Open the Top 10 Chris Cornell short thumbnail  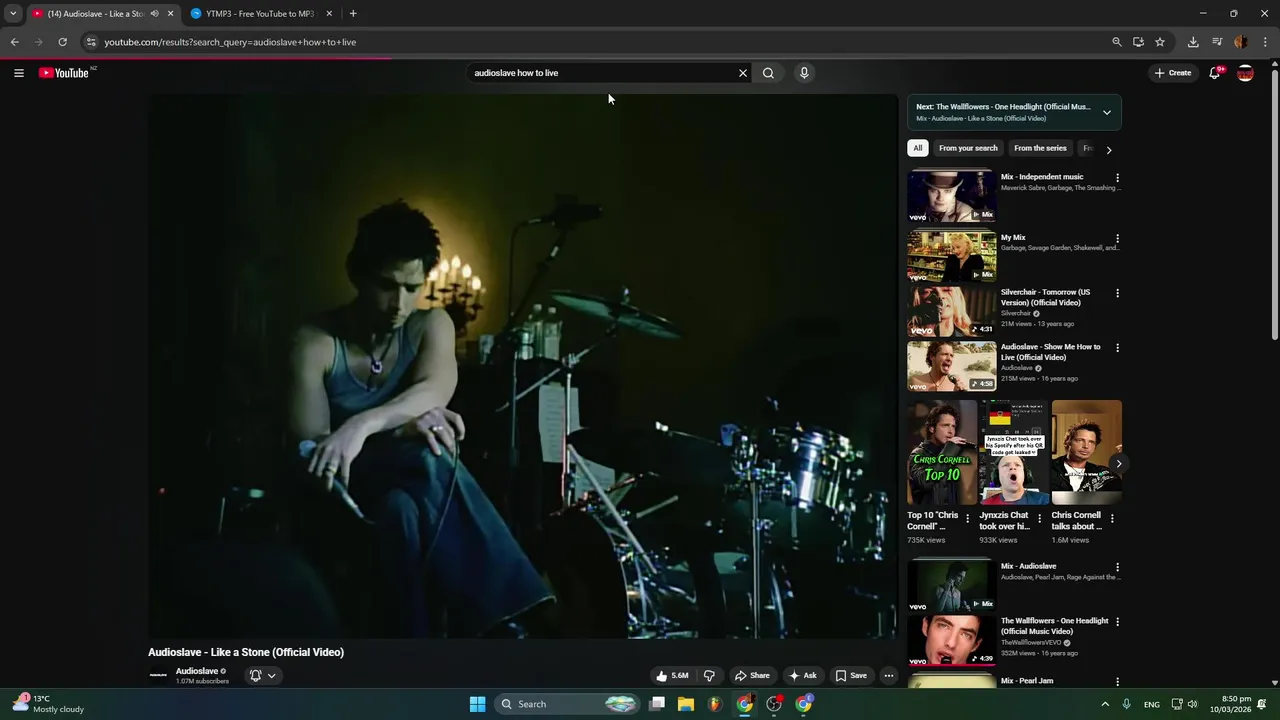942,453
